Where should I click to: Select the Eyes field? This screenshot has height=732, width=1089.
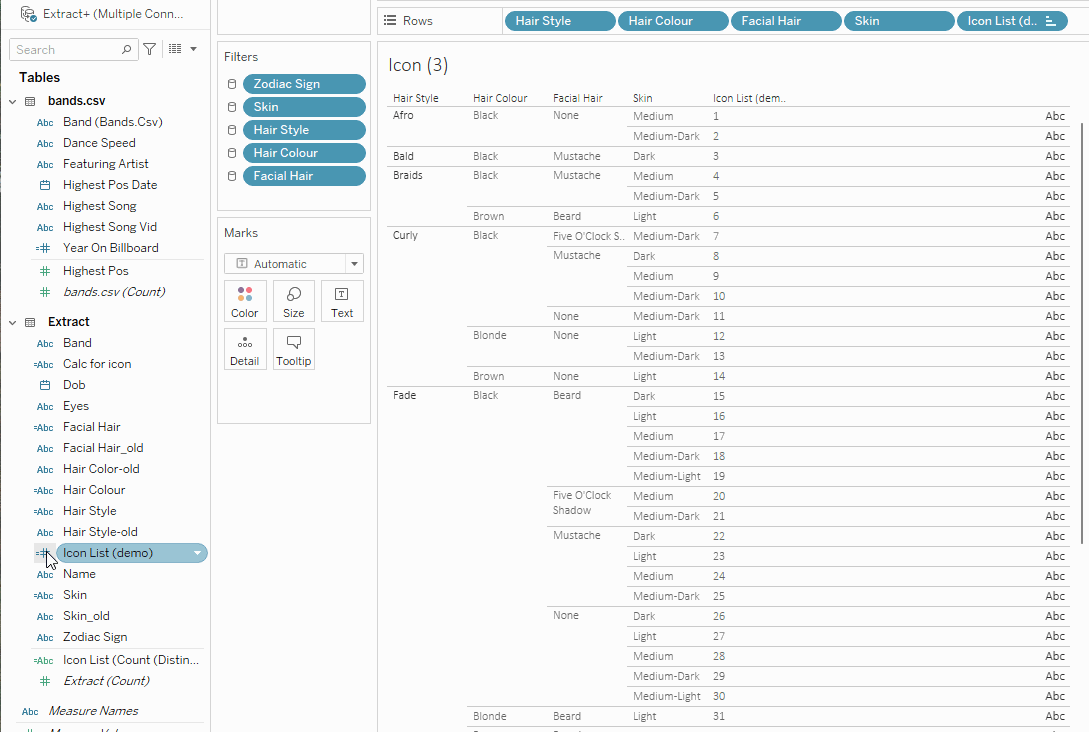pyautogui.click(x=76, y=406)
